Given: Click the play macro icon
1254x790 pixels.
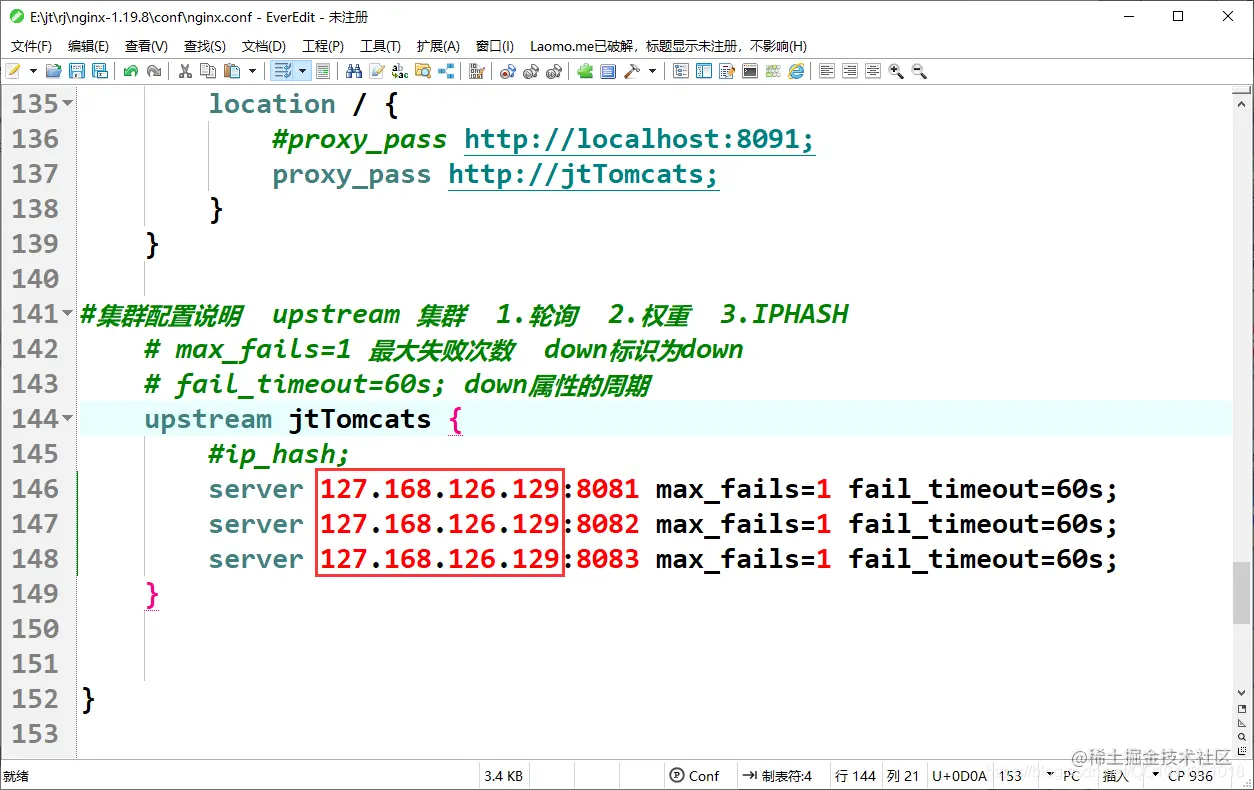Looking at the screenshot, I should pos(531,71).
